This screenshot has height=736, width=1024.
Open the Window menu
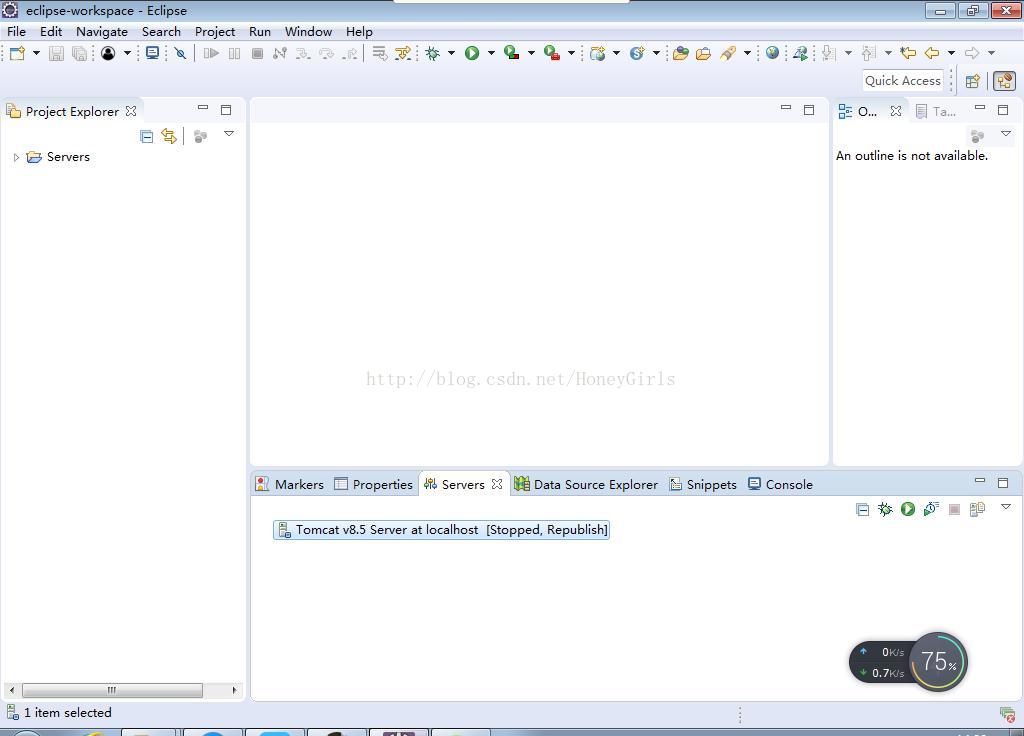point(308,31)
